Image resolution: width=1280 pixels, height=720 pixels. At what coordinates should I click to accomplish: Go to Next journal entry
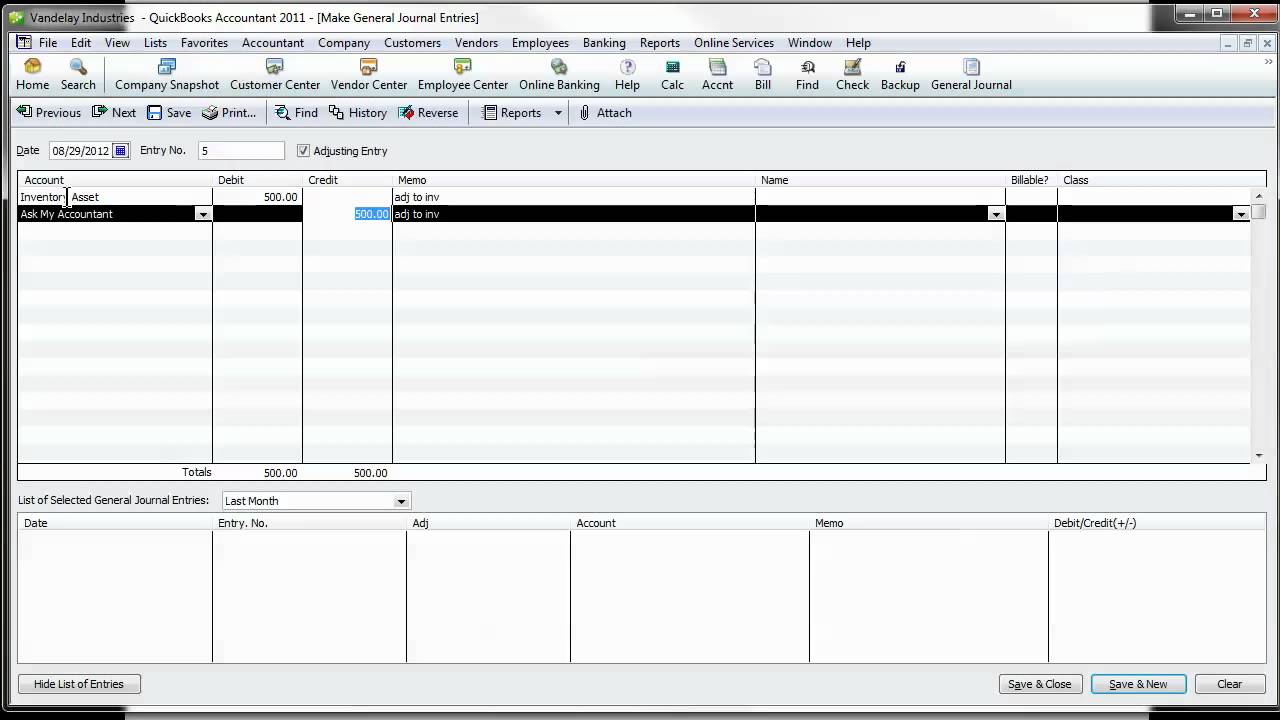click(114, 113)
